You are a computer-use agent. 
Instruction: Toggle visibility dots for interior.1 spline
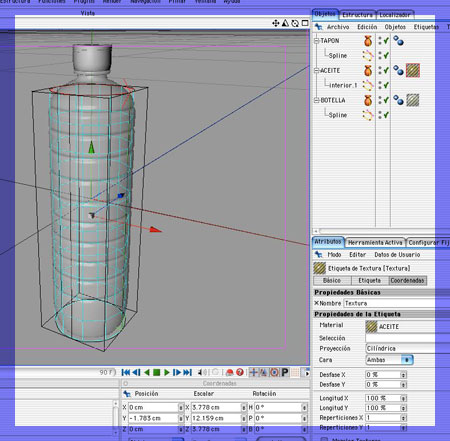380,85
